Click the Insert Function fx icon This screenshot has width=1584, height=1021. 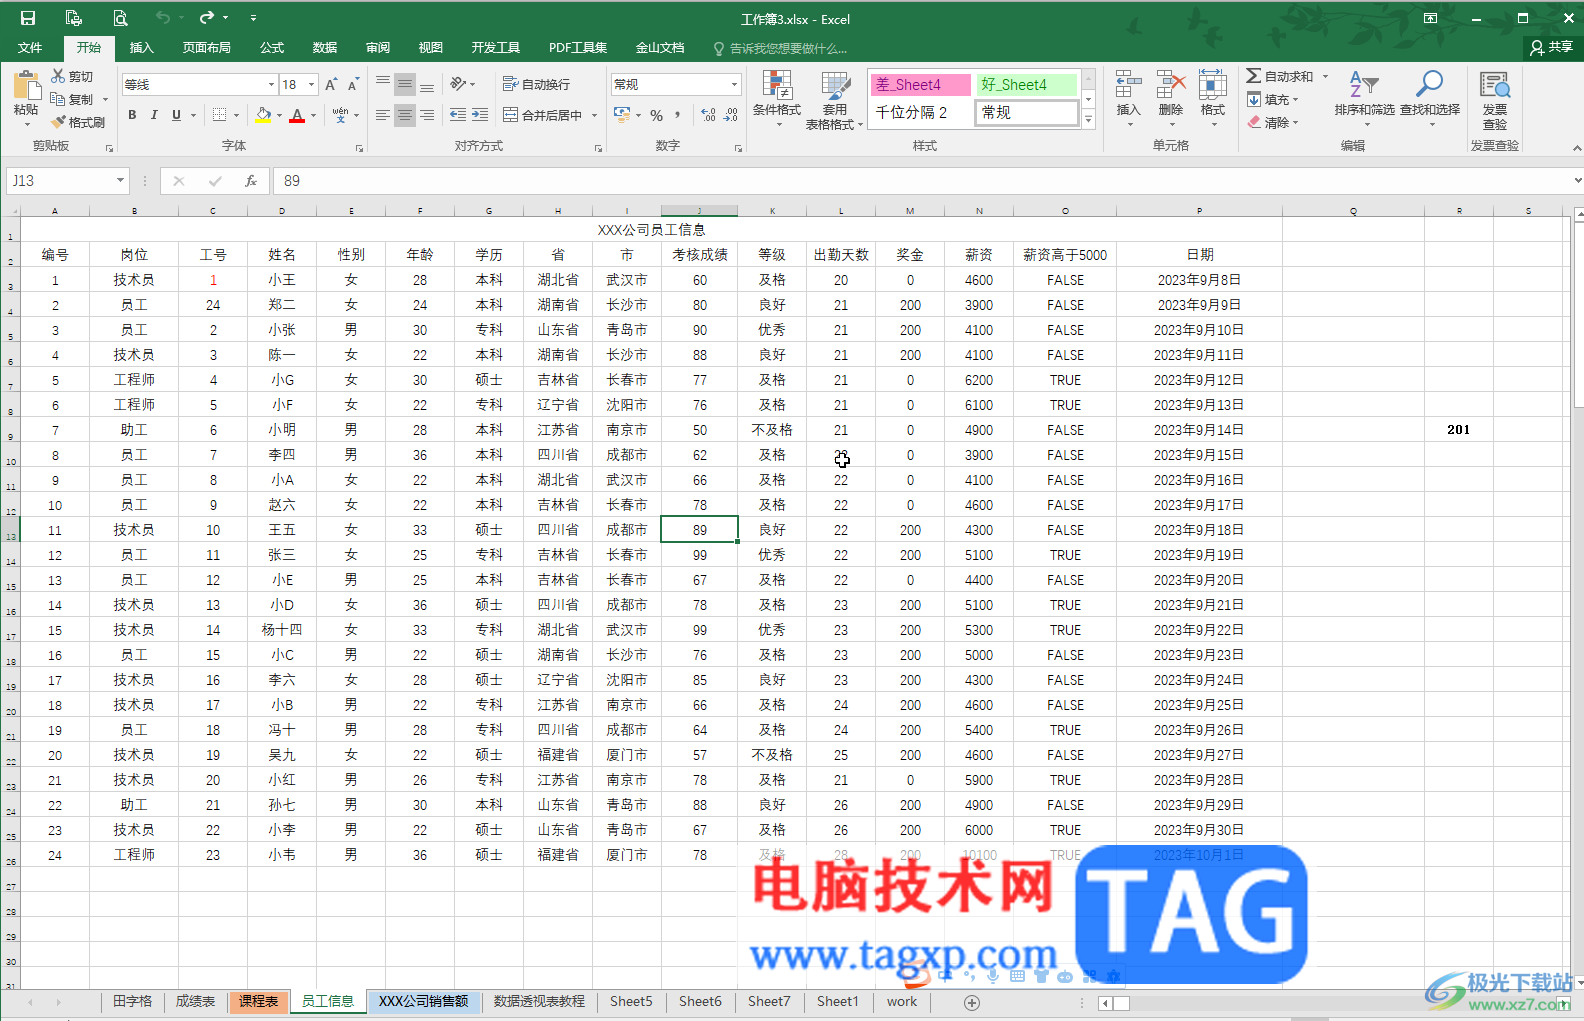(x=251, y=181)
